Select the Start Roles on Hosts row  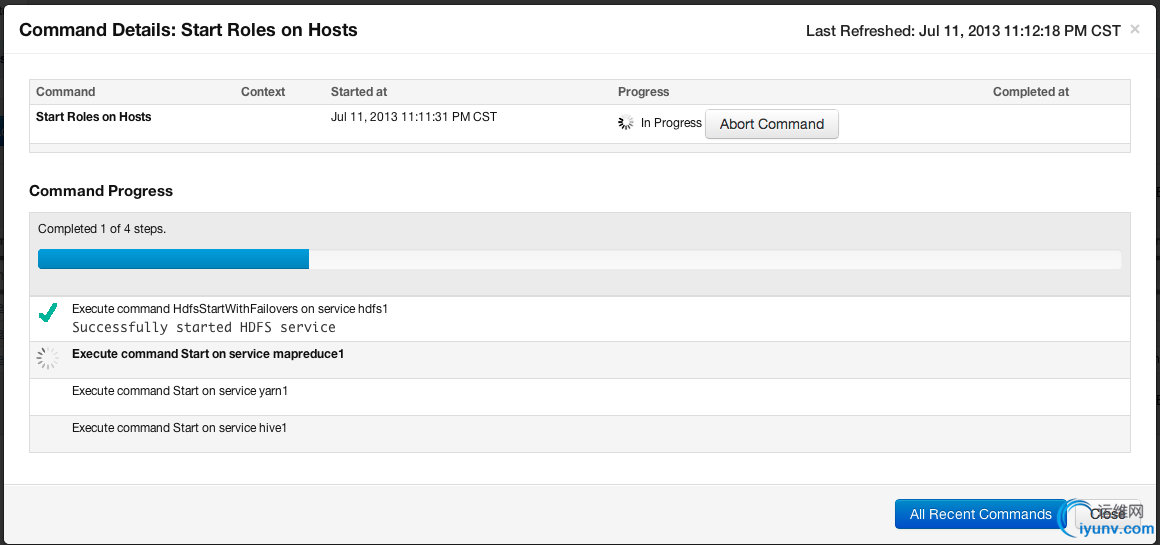point(94,117)
